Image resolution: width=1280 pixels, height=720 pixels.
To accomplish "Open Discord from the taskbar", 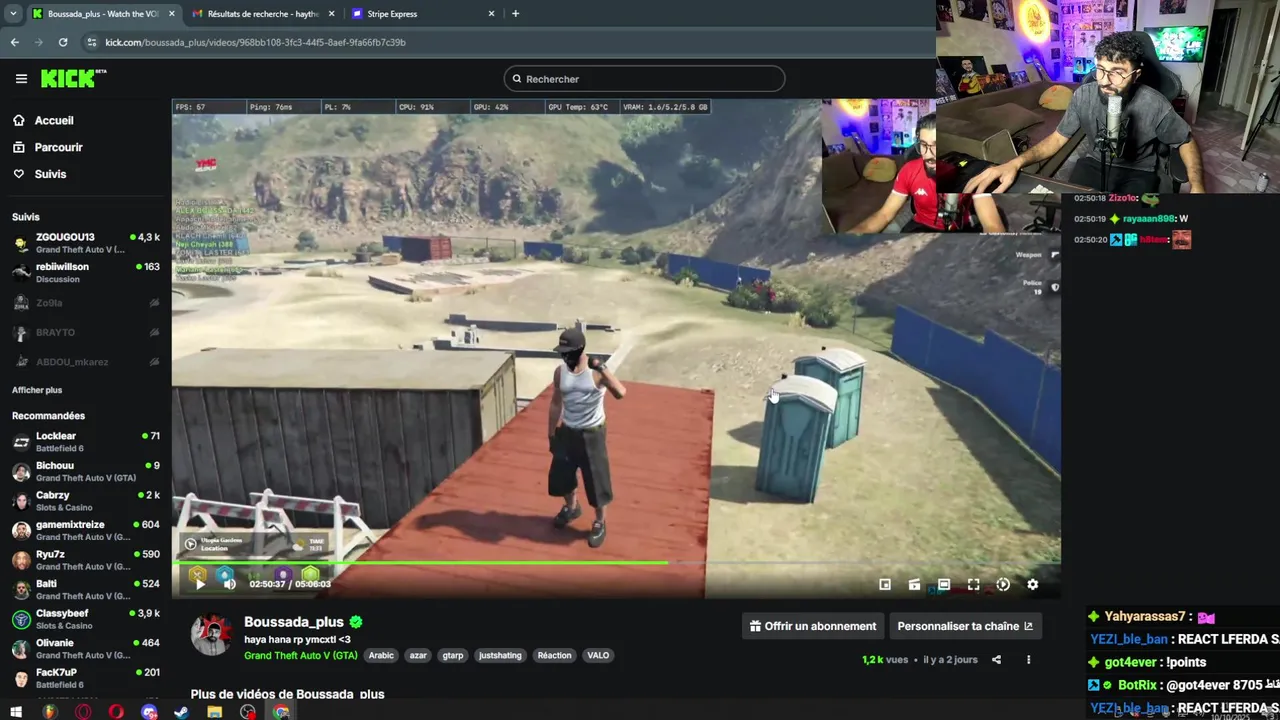I will tap(149, 712).
